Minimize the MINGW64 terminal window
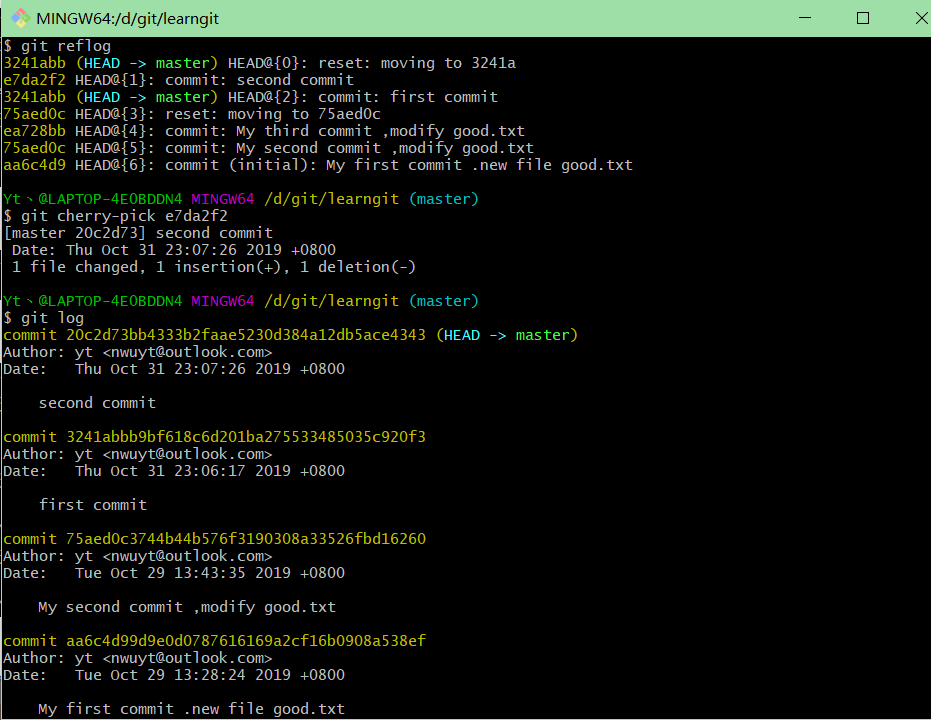931x720 pixels. [805, 18]
